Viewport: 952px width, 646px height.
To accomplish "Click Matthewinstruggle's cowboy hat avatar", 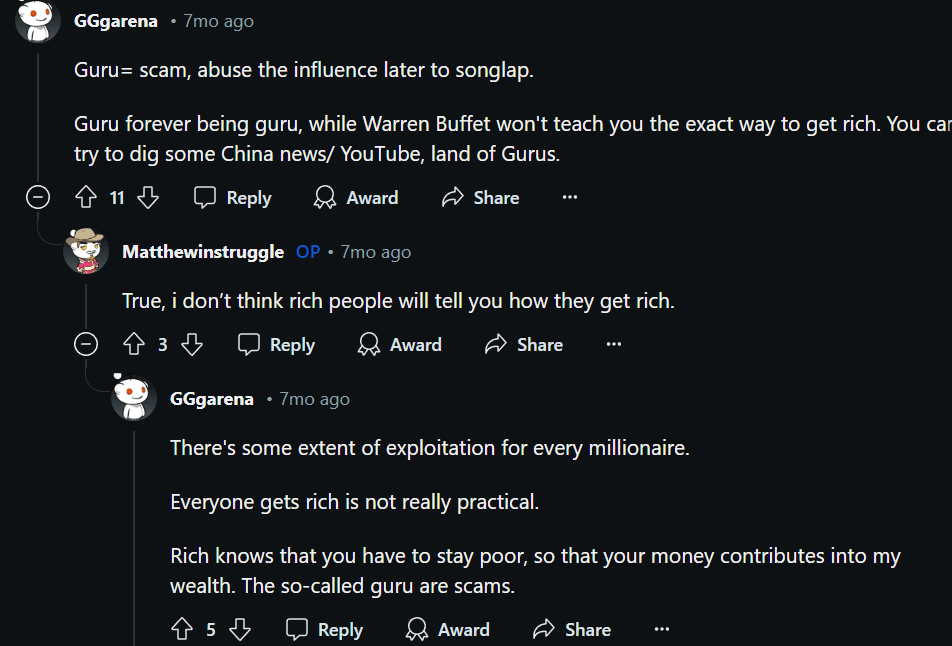I will pos(86,251).
